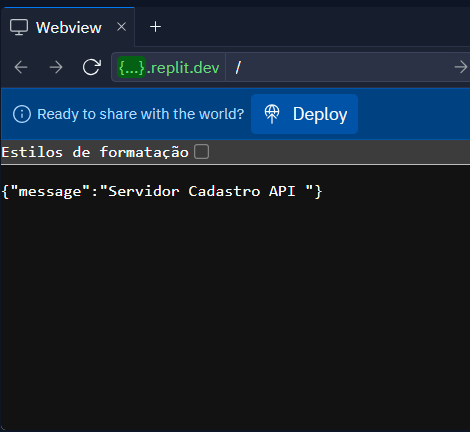Viewport: 470px width, 432px height.
Task: Click the info circle icon in banner
Action: 22,114
